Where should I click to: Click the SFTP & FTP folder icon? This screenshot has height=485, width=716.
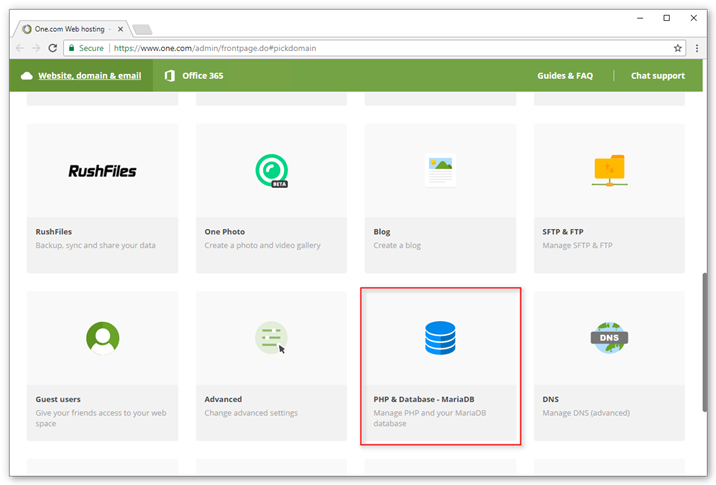point(610,170)
